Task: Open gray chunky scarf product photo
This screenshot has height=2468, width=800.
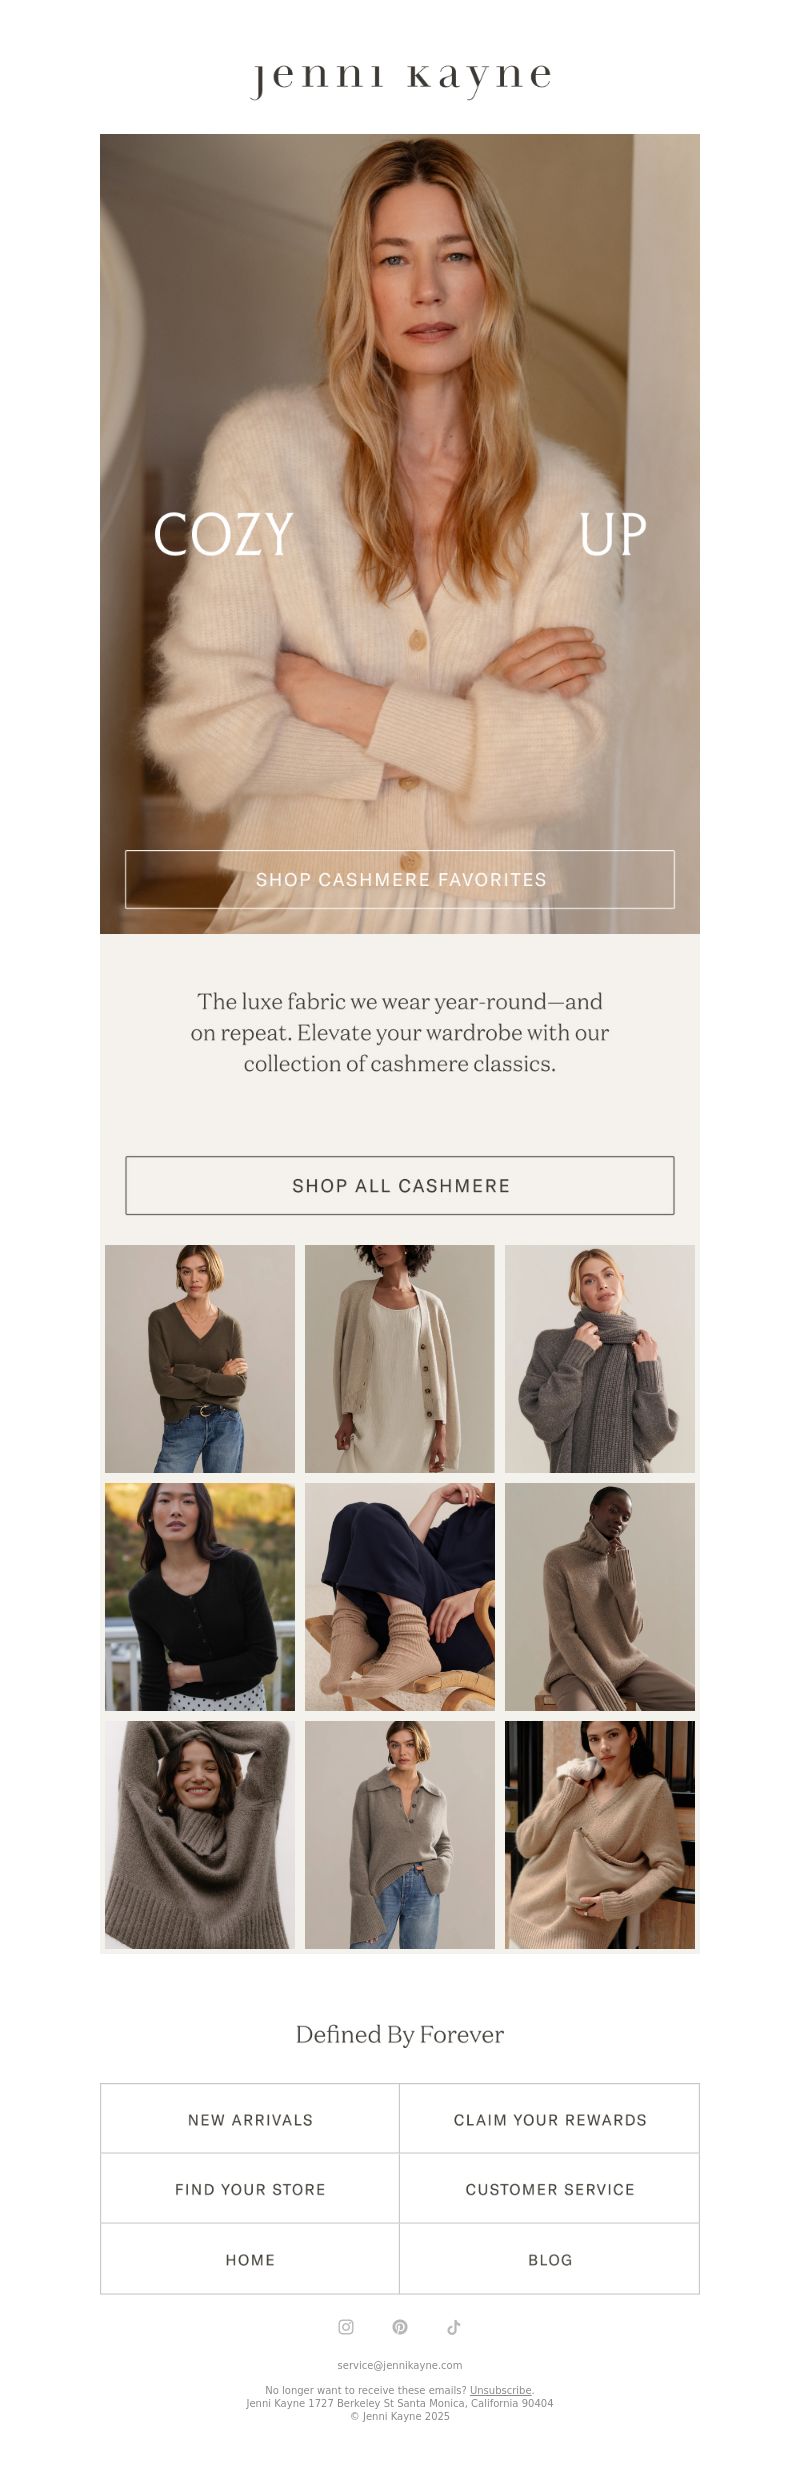Action: point(600,1358)
